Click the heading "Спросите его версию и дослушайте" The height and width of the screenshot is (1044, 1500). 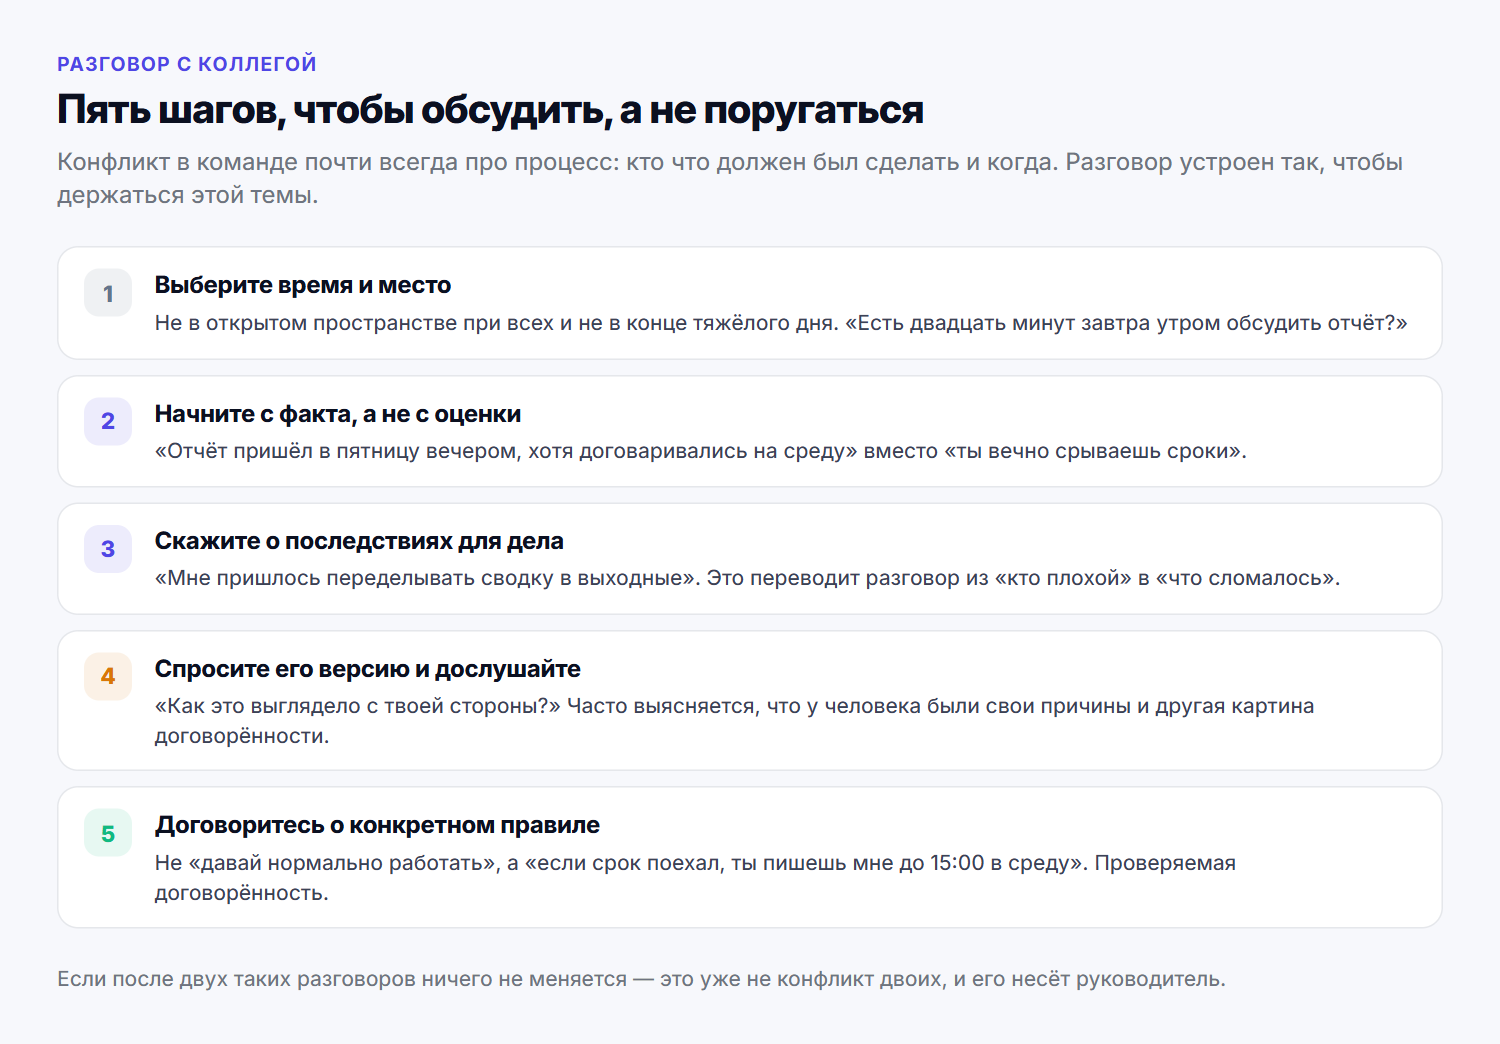(x=368, y=669)
